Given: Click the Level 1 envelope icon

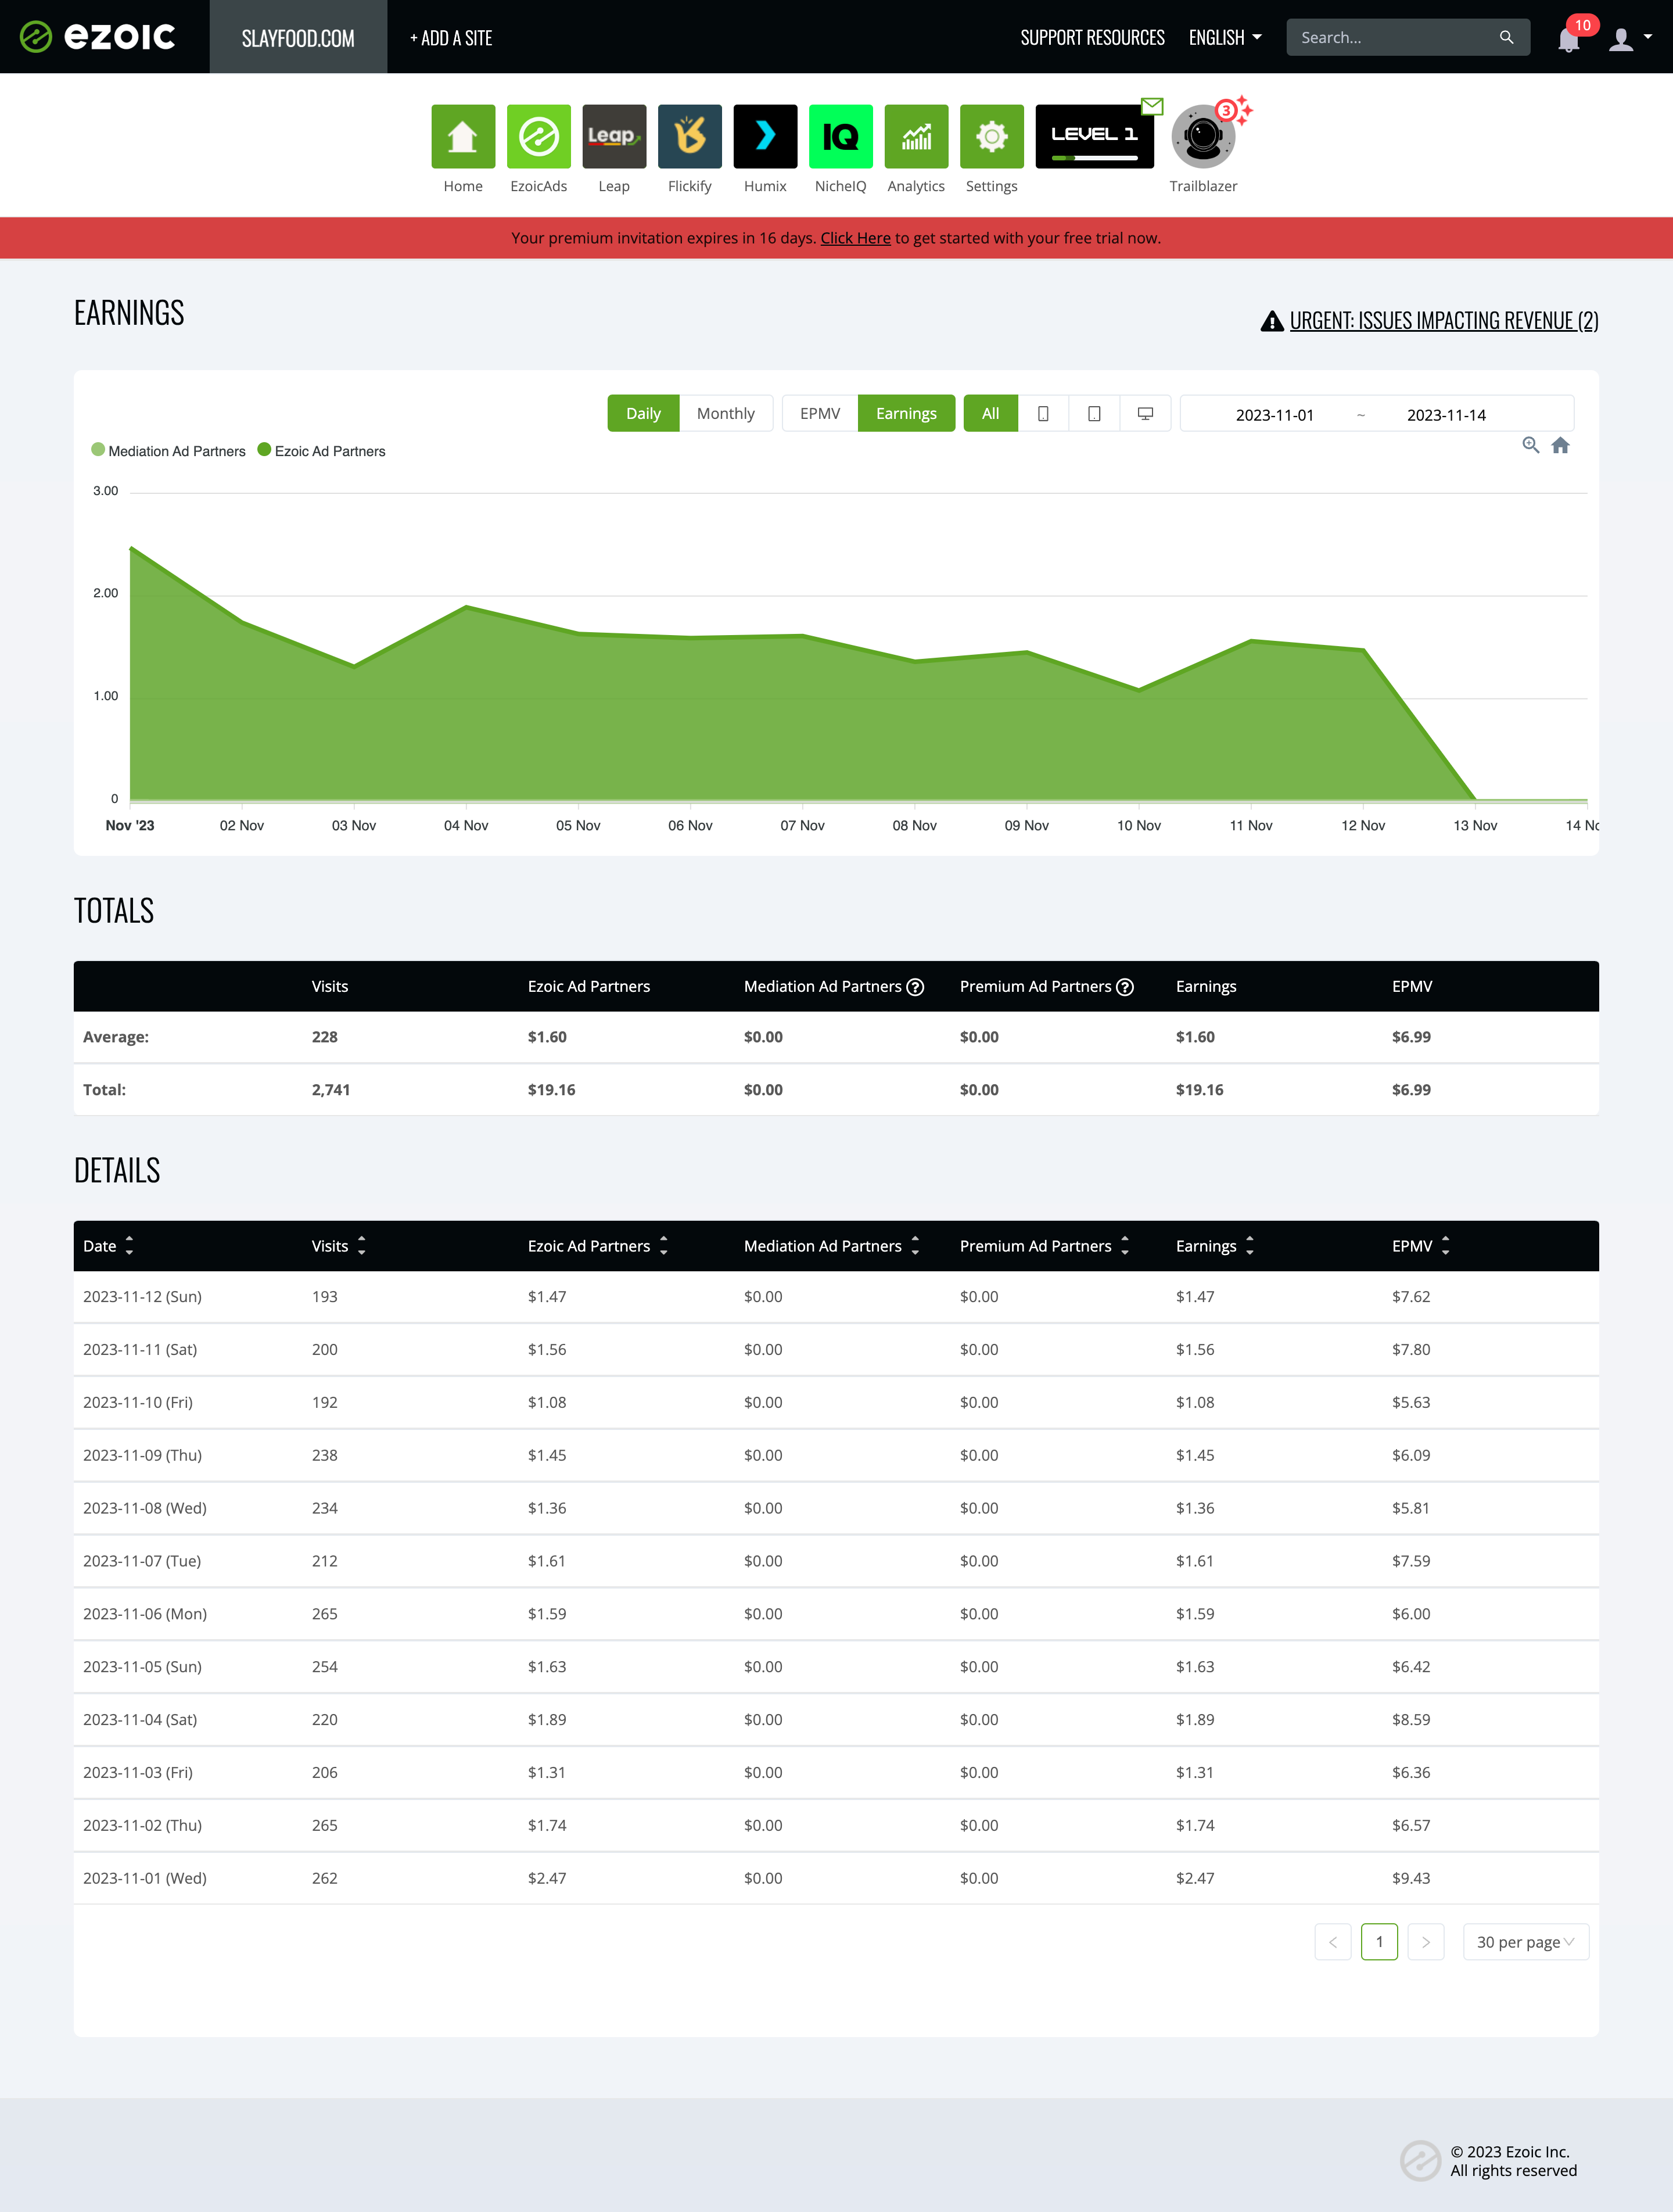Looking at the screenshot, I should [x=1152, y=106].
